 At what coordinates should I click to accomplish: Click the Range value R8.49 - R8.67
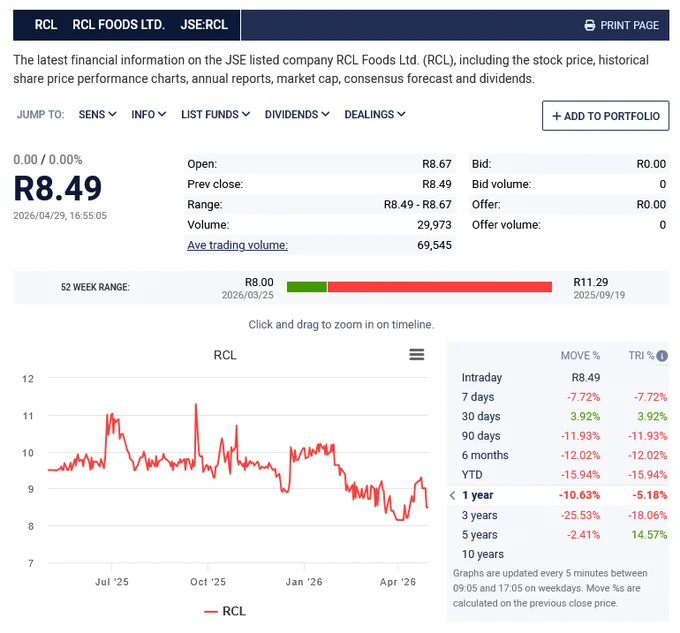[x=418, y=204]
